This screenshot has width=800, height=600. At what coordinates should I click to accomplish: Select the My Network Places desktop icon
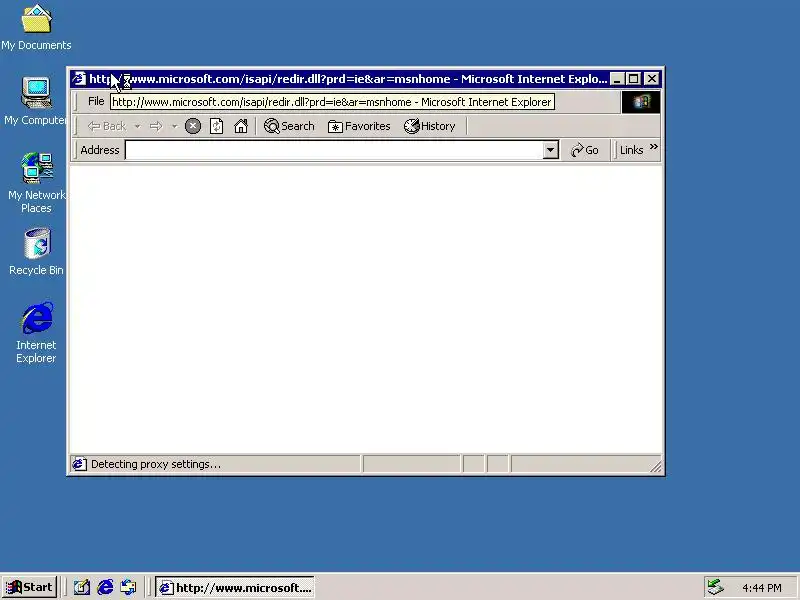pos(36,183)
